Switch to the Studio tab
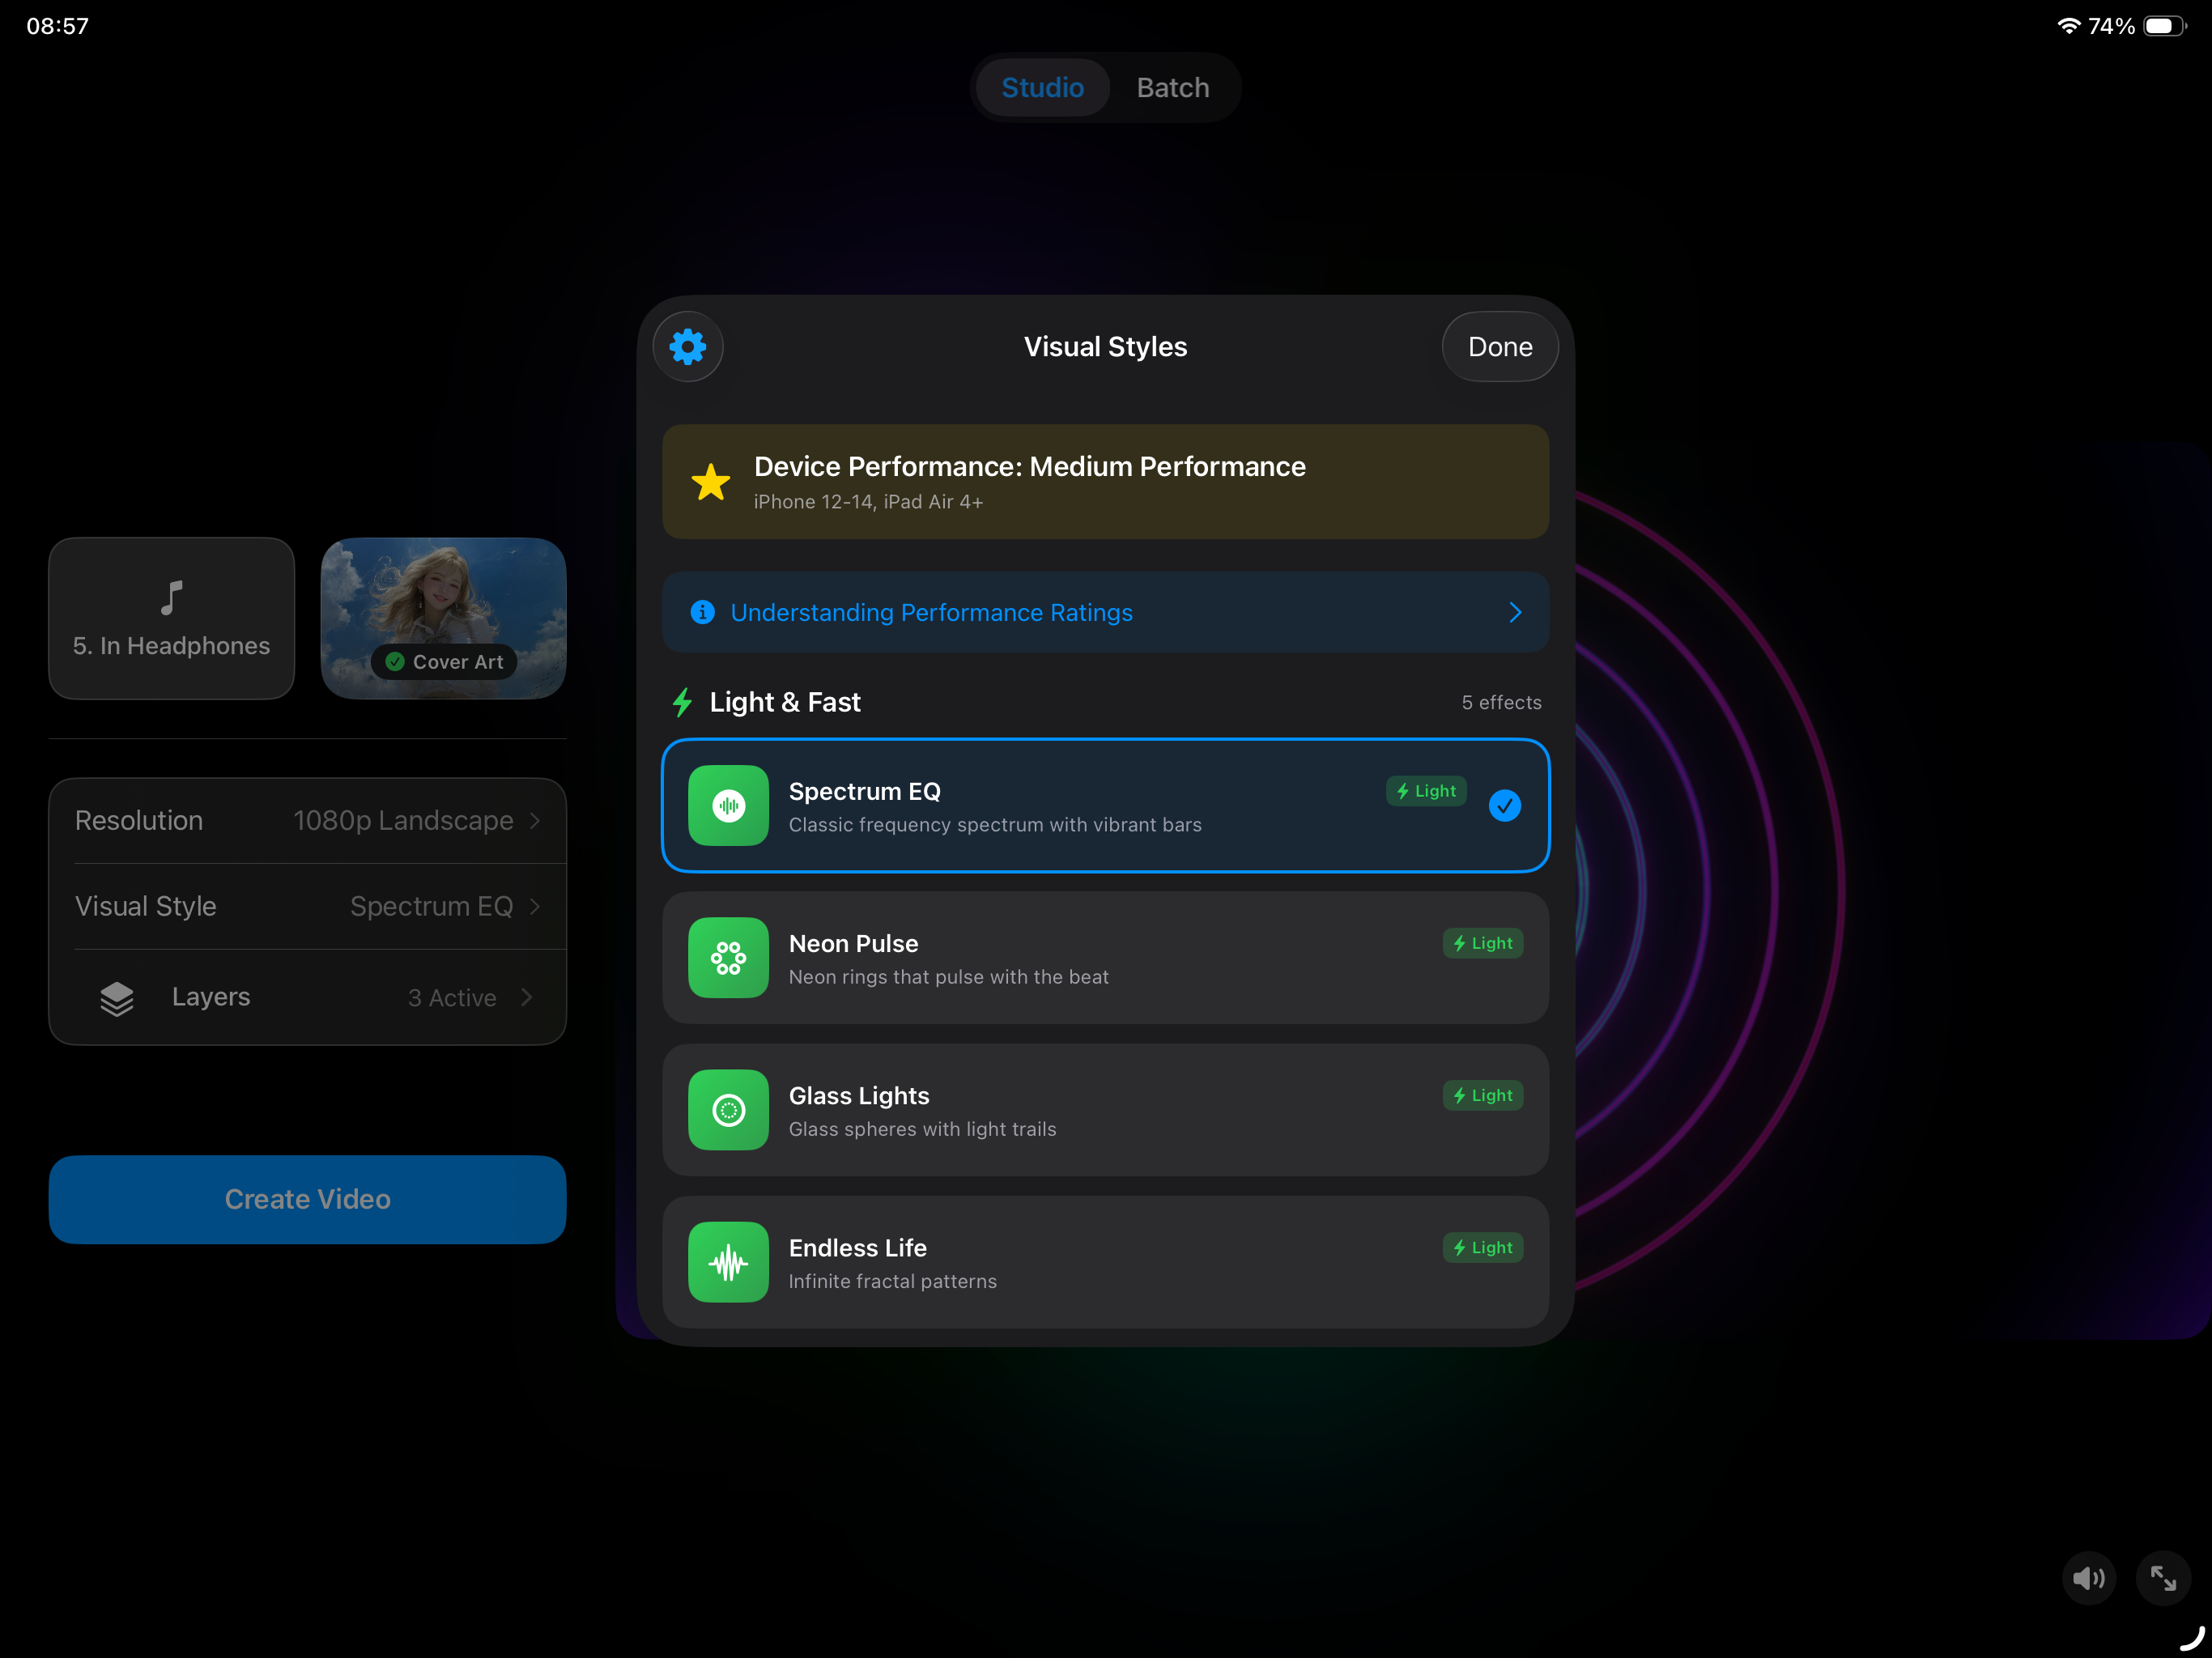Viewport: 2212px width, 1658px height. click(1042, 88)
